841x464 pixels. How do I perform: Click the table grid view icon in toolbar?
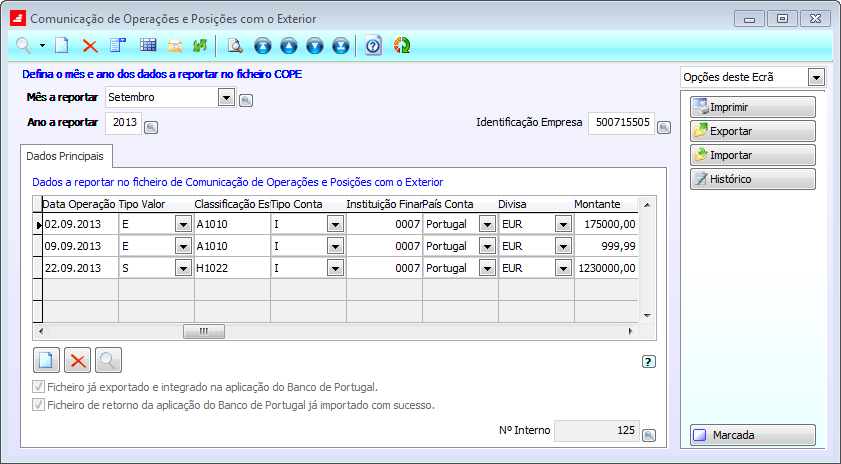coord(148,45)
